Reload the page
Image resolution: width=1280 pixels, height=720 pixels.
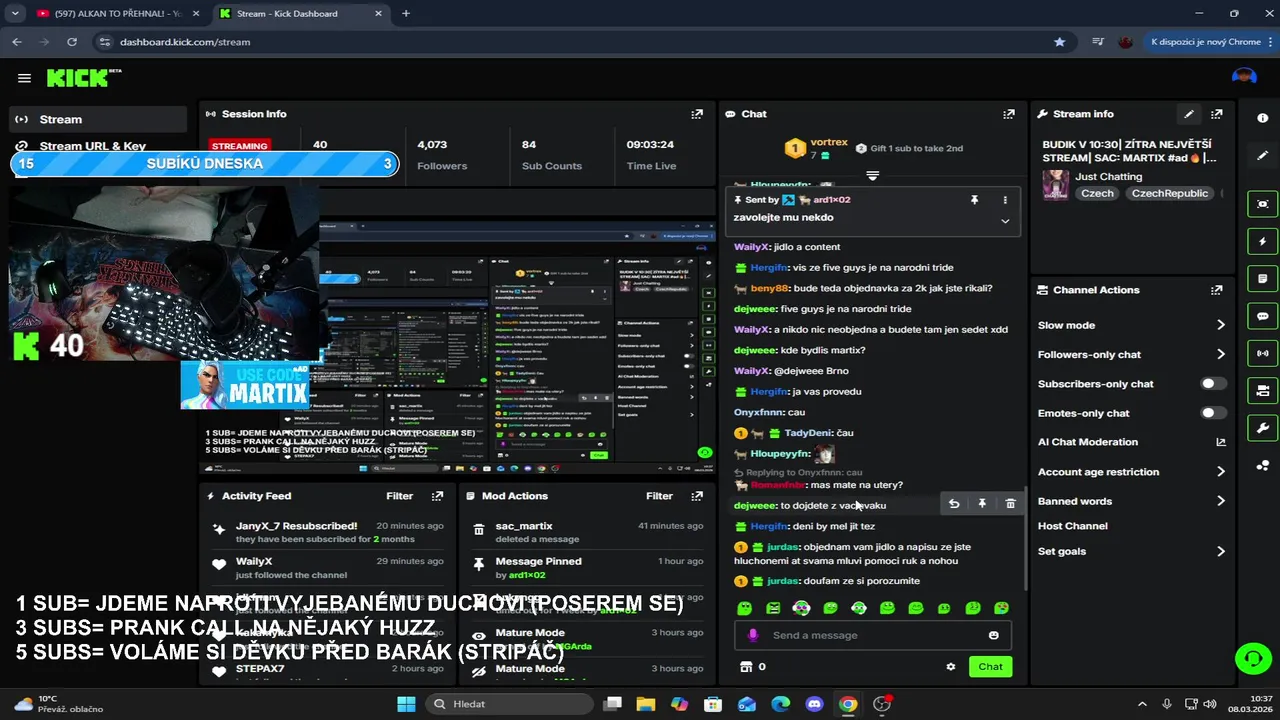tap(72, 42)
